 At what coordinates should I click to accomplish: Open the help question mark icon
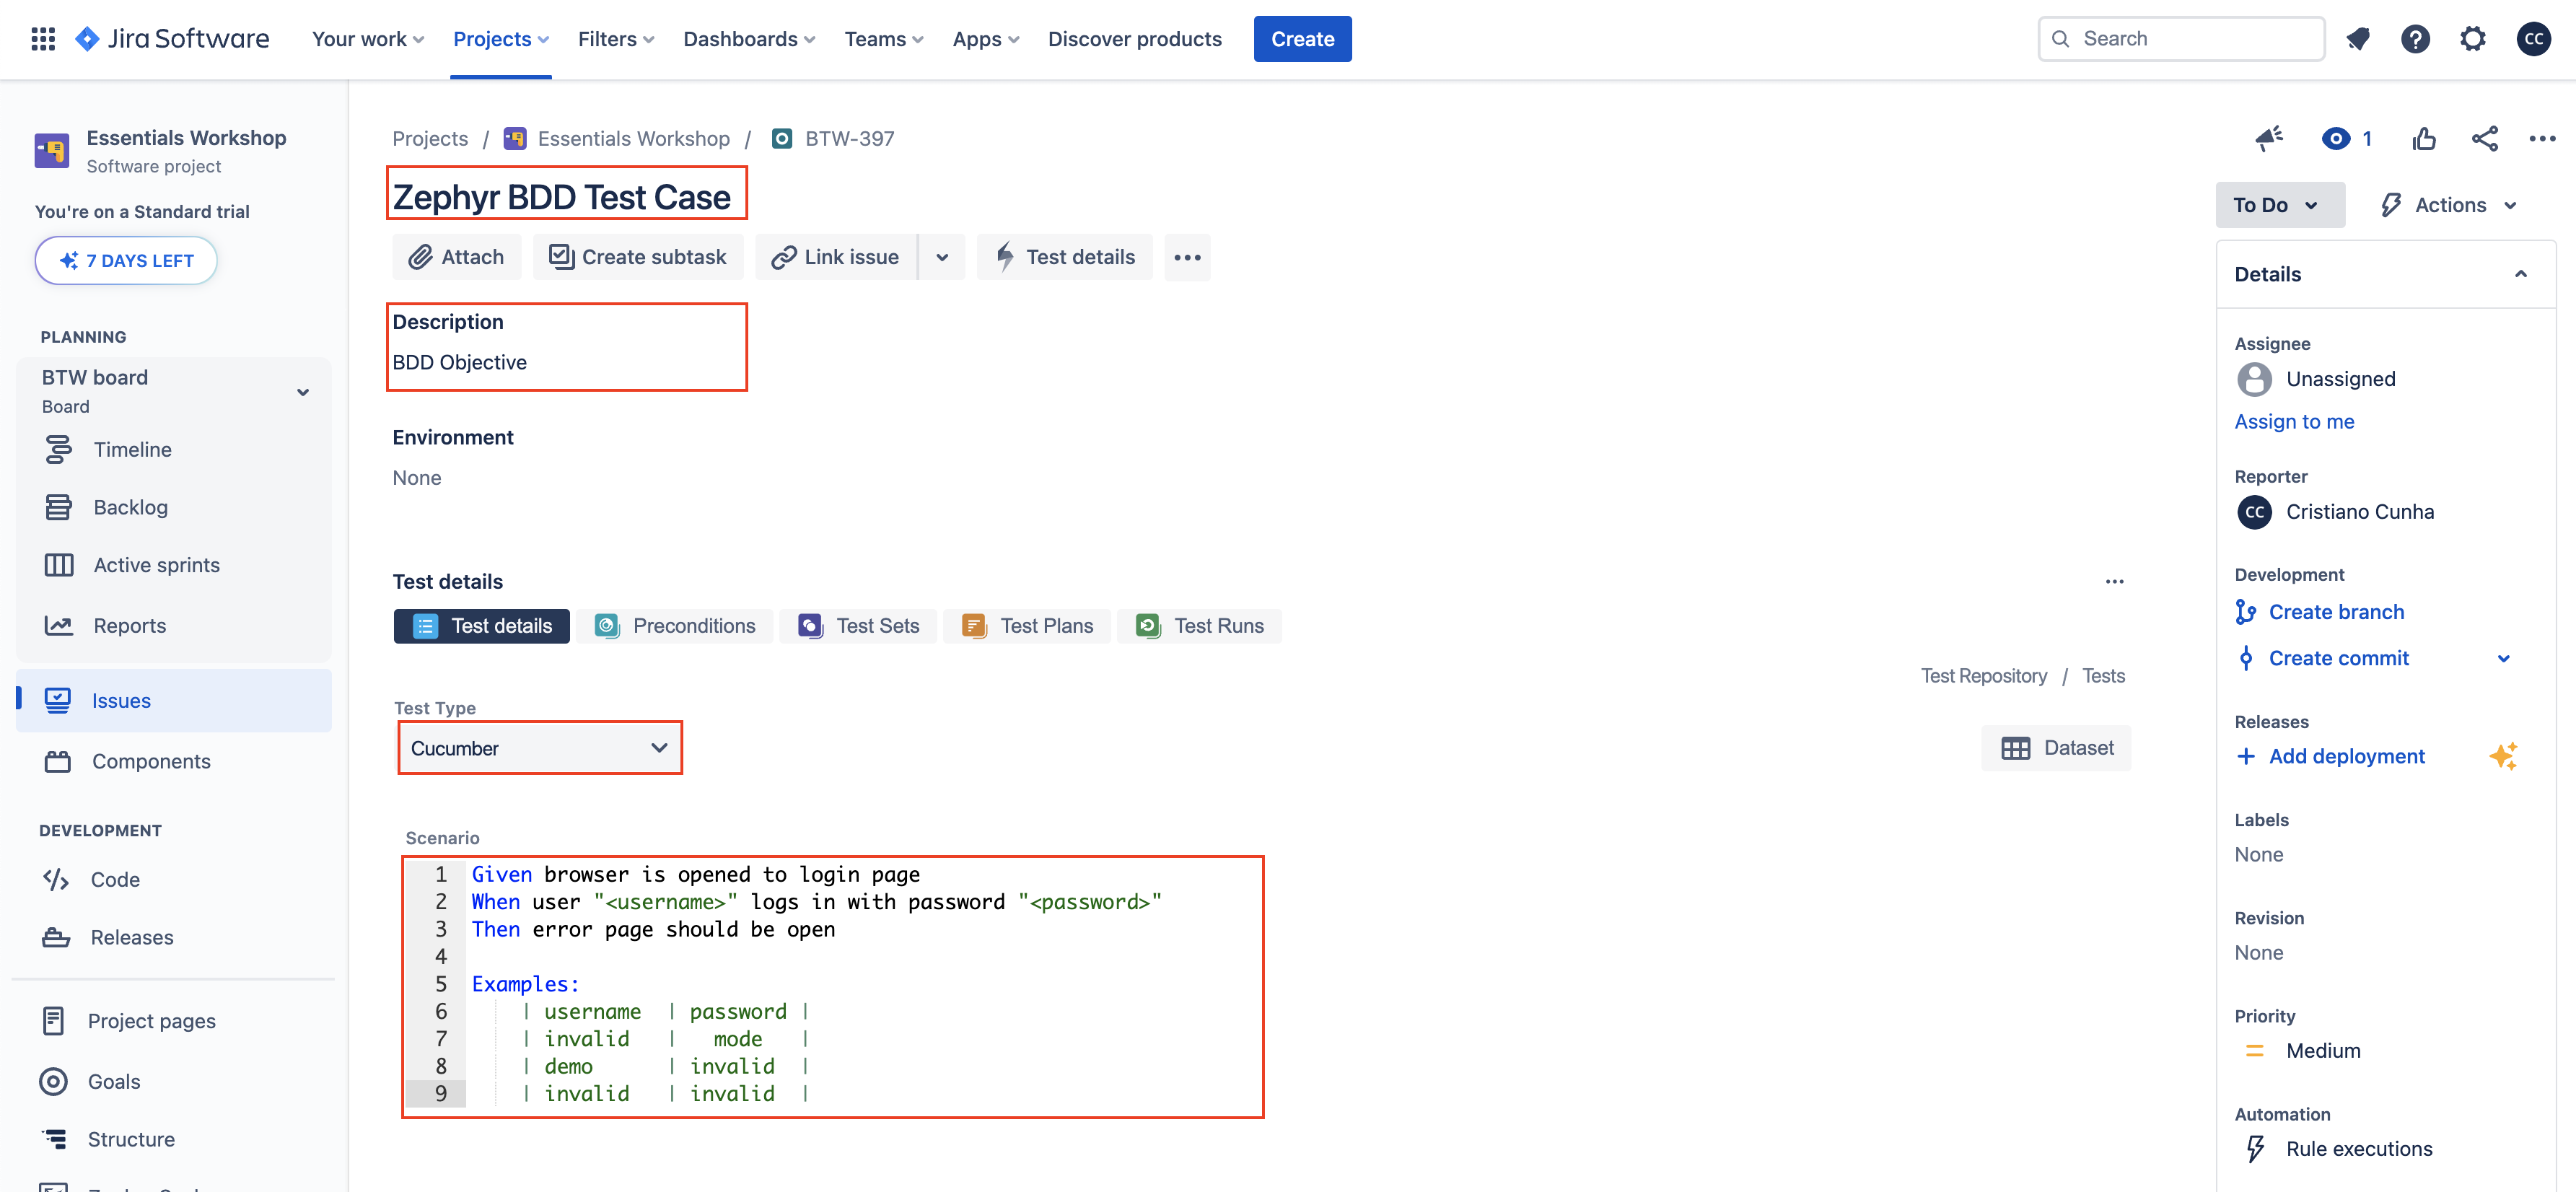click(2415, 39)
